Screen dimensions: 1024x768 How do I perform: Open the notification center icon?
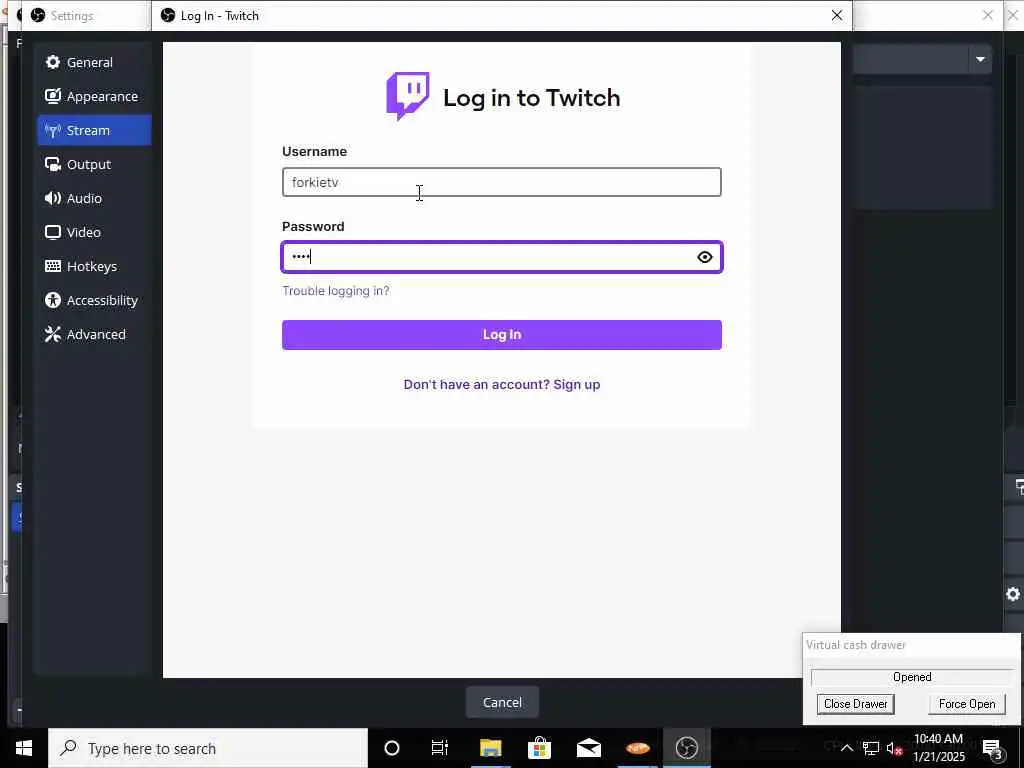click(x=992, y=748)
